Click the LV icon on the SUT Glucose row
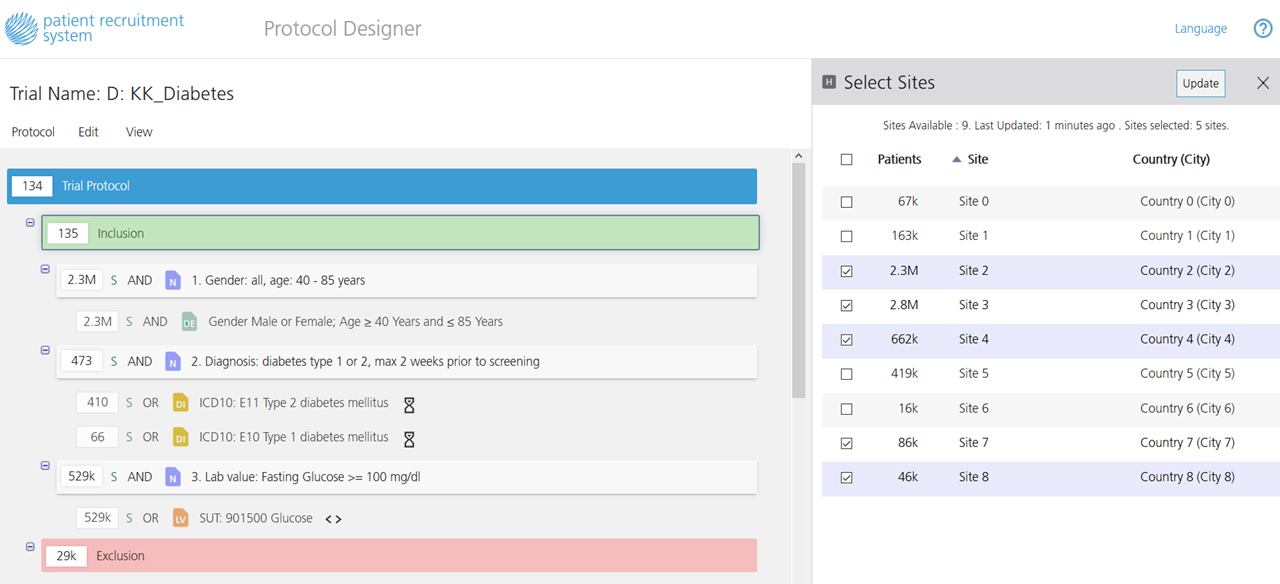 click(x=180, y=518)
